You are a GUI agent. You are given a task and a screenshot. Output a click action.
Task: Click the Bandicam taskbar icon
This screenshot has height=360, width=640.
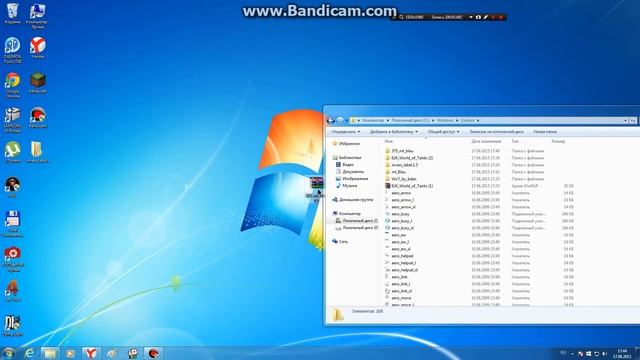(153, 353)
